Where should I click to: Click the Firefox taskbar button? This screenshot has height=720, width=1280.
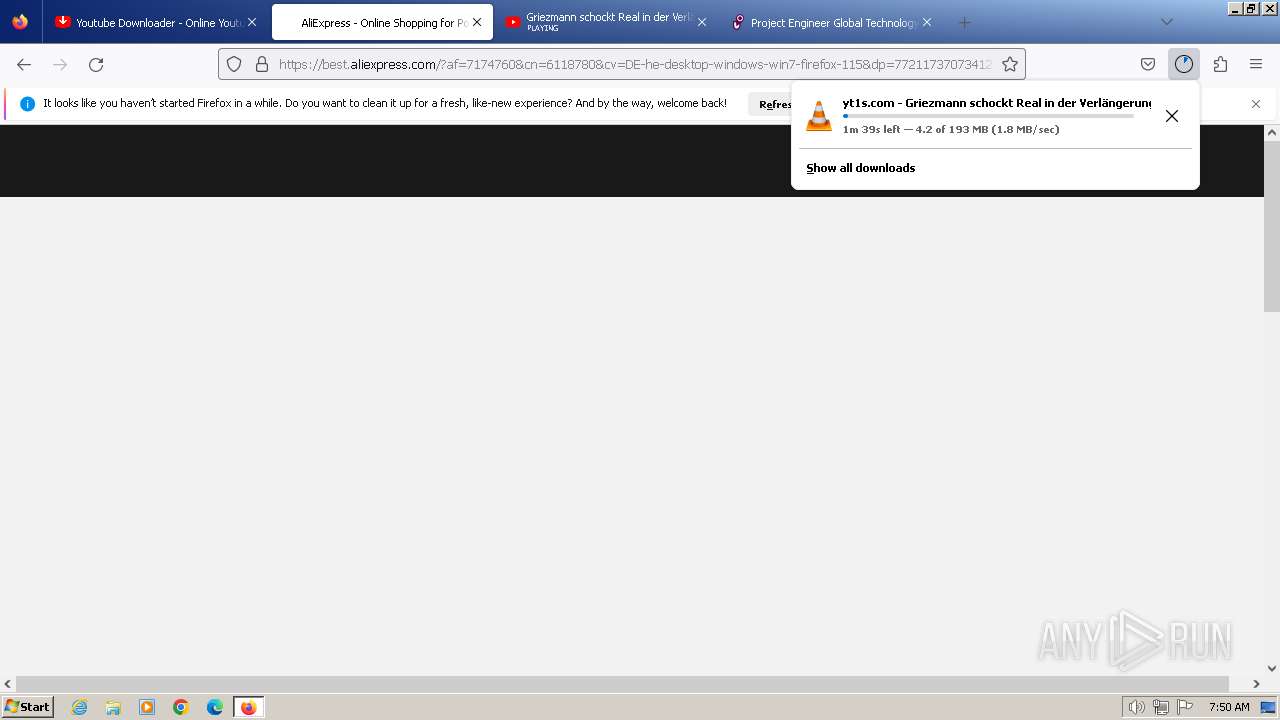pos(248,707)
